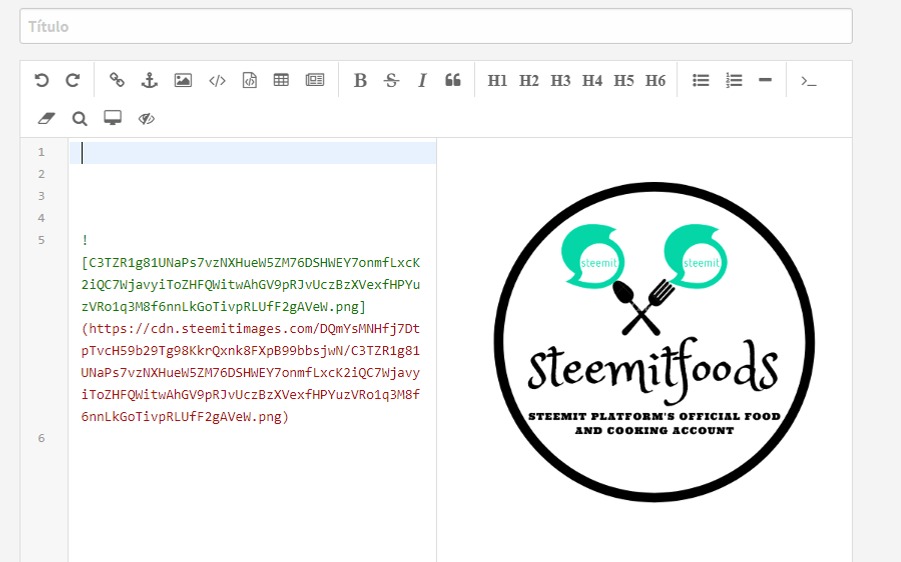Open search with the magnifier icon

pyautogui.click(x=79, y=118)
